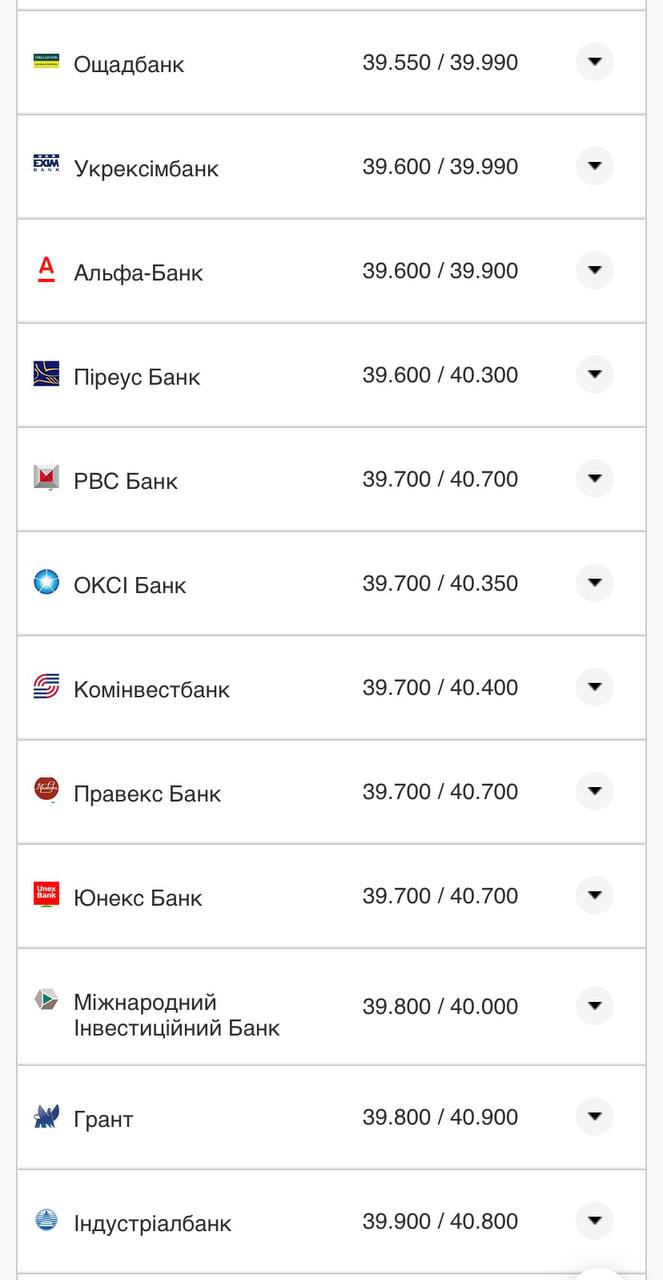Screen dimensions: 663x1280
Task: Click the ОКСІ Банк rate 39.700 / 40.350
Action: point(440,583)
